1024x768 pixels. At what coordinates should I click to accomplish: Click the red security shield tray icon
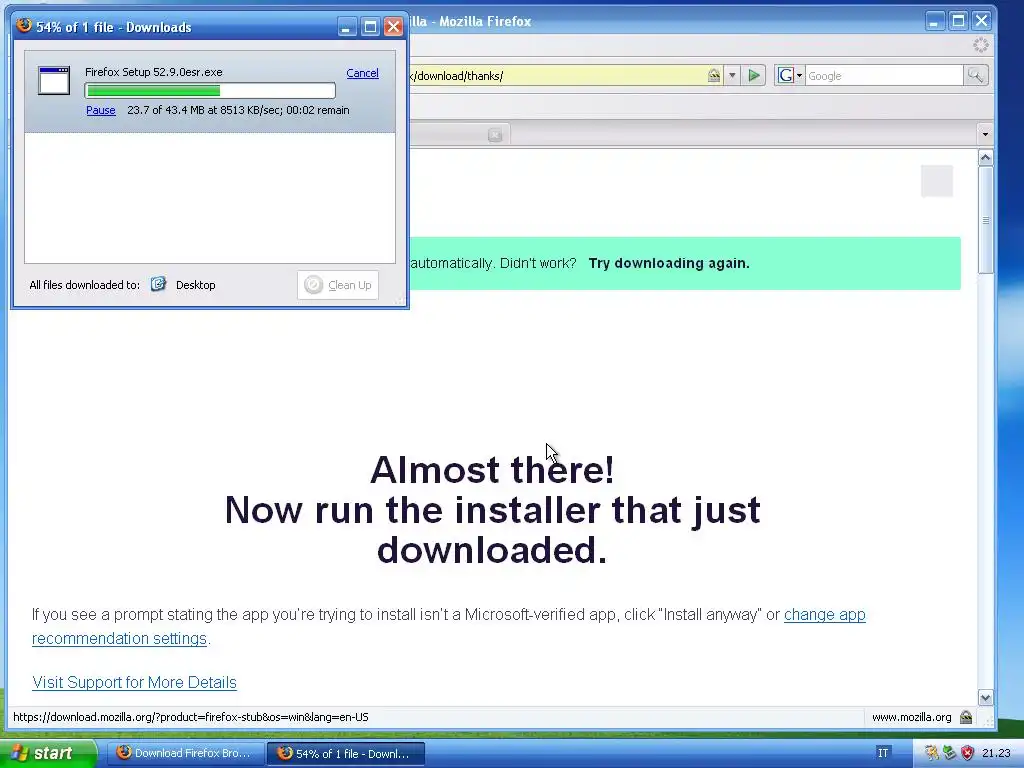pyautogui.click(x=967, y=753)
